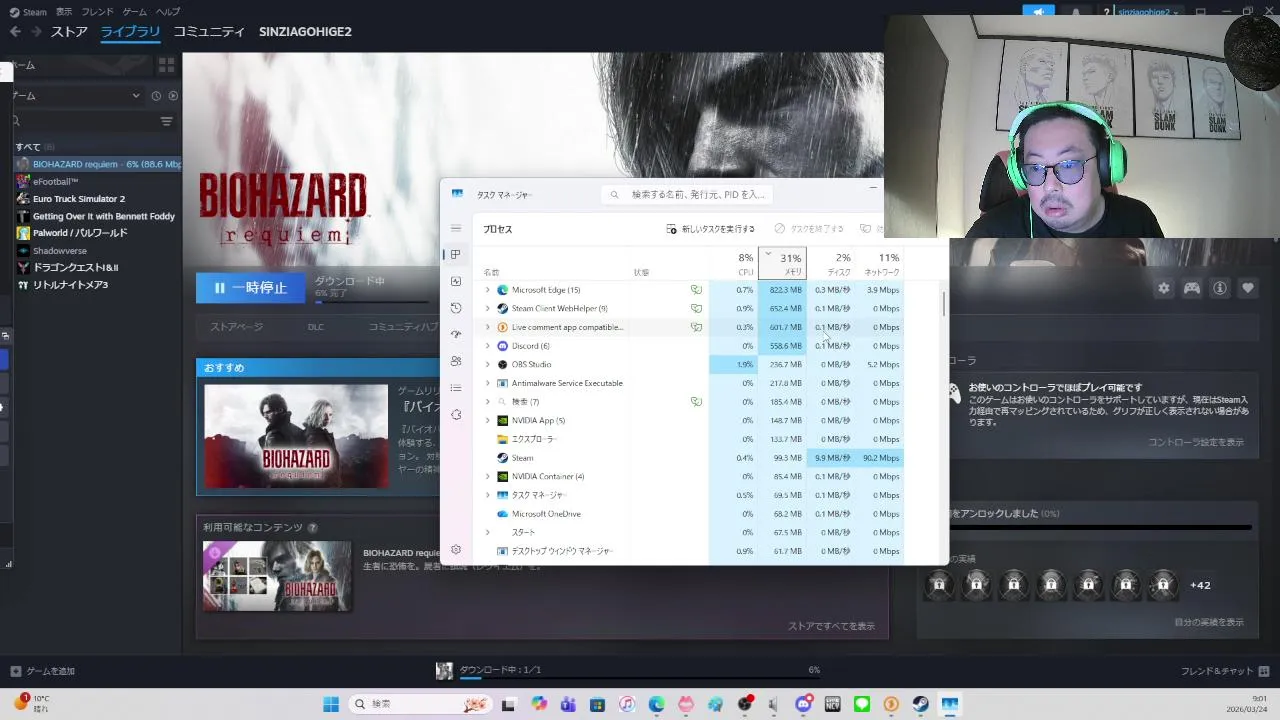Open Startup apps icon in Task Manager
The width and height of the screenshot is (1280, 720).
point(456,334)
